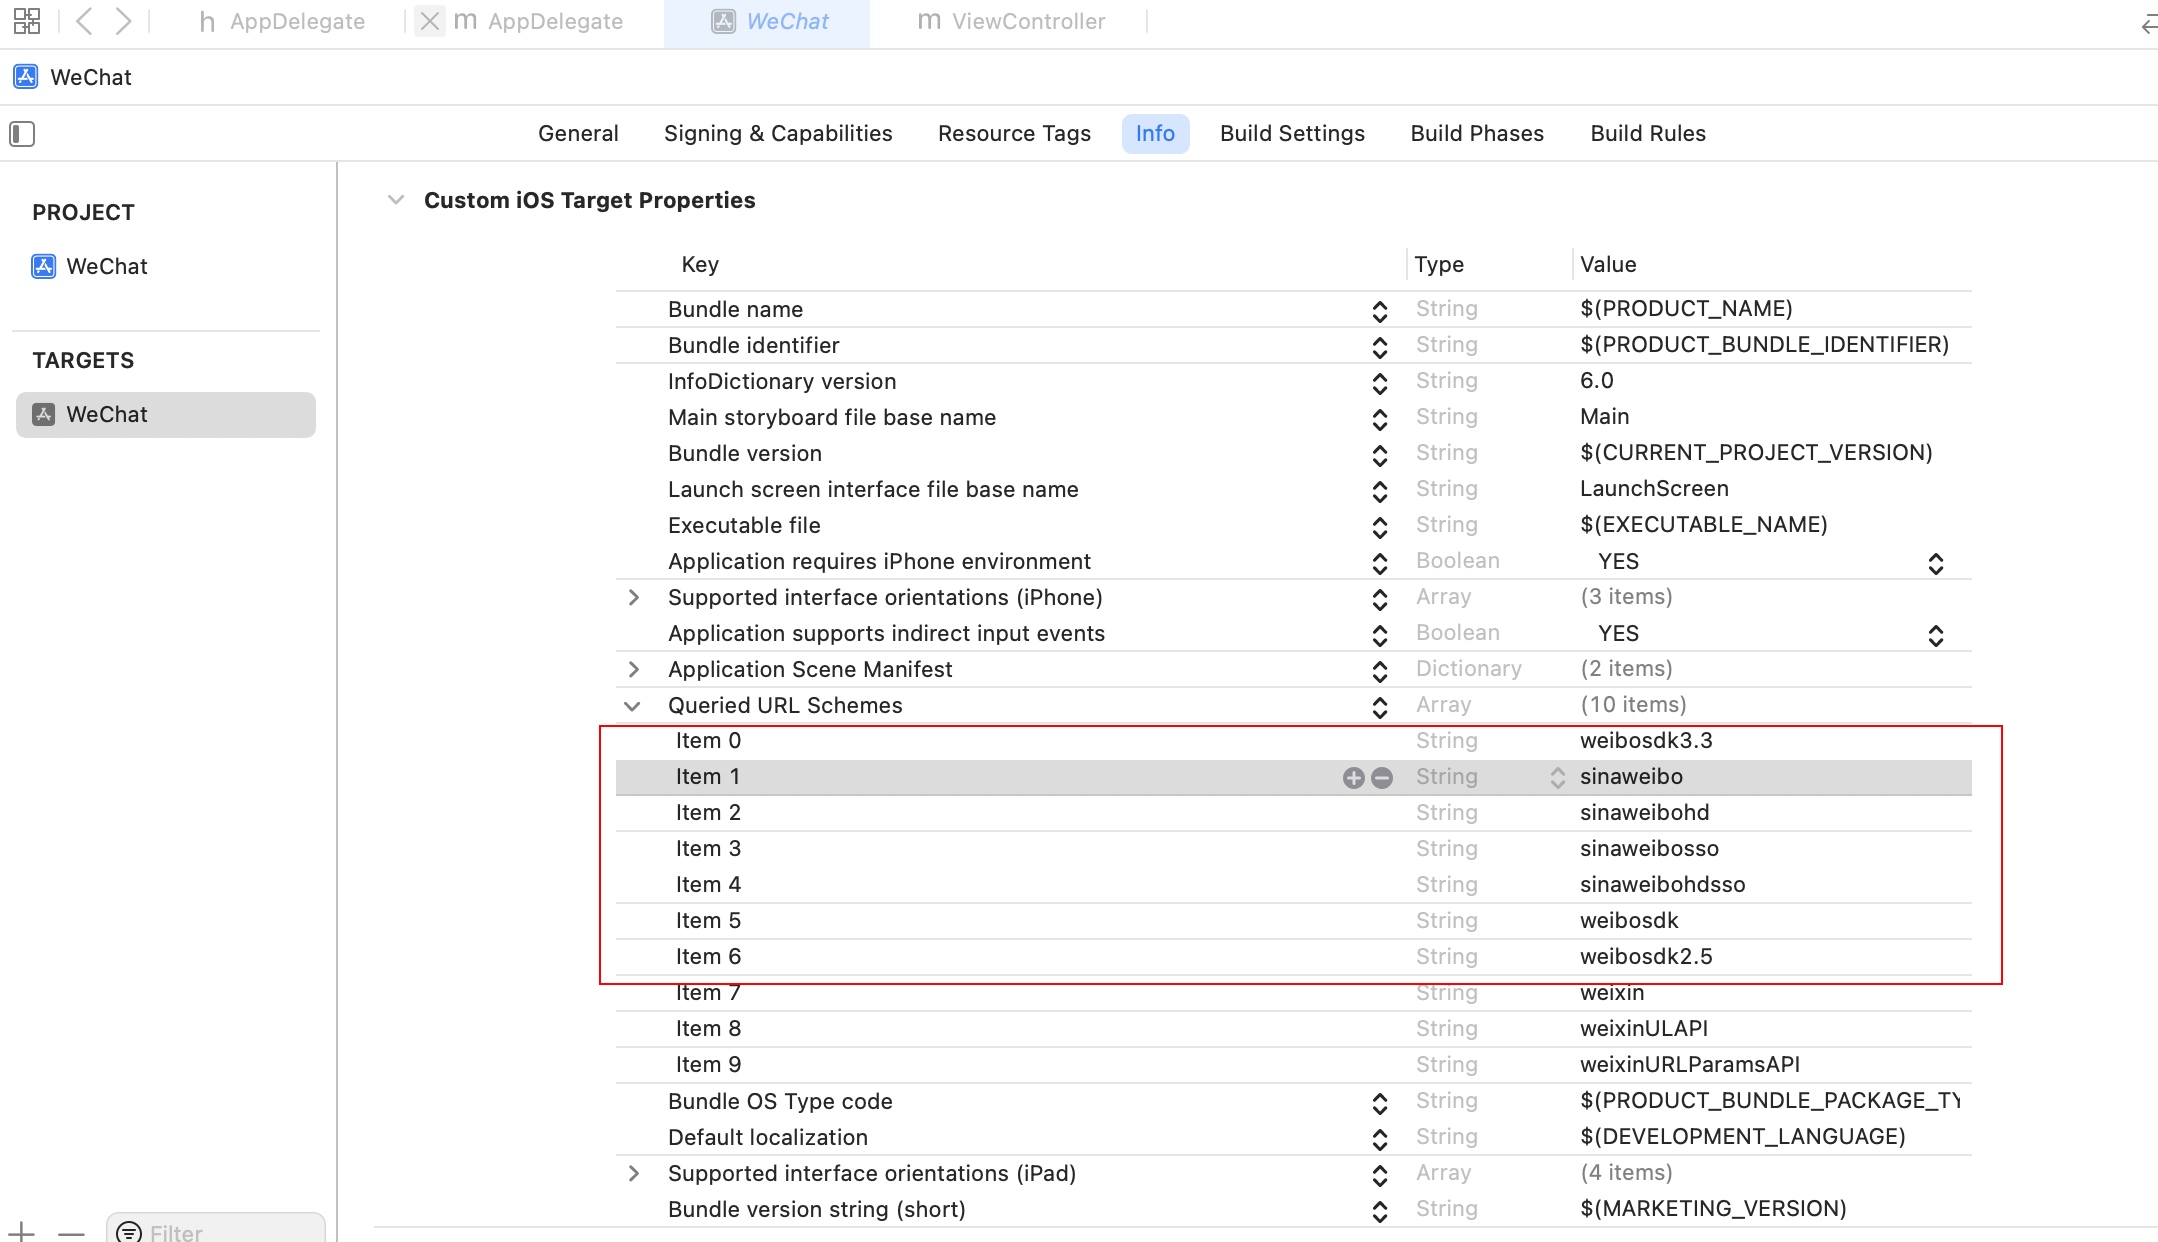Viewport: 2158px width, 1242px height.
Task: Toggle Application supports indirect input events value
Action: 1935,635
